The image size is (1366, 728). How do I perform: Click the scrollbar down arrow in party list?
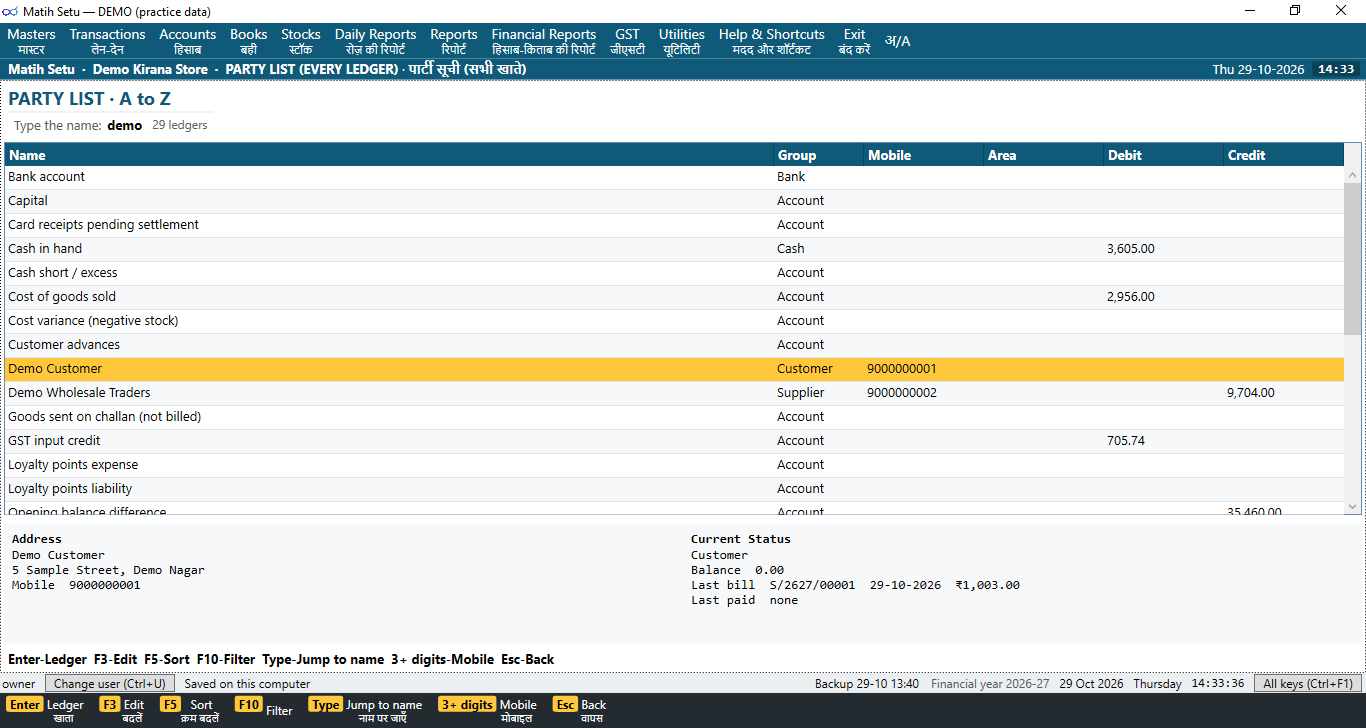pos(1352,507)
